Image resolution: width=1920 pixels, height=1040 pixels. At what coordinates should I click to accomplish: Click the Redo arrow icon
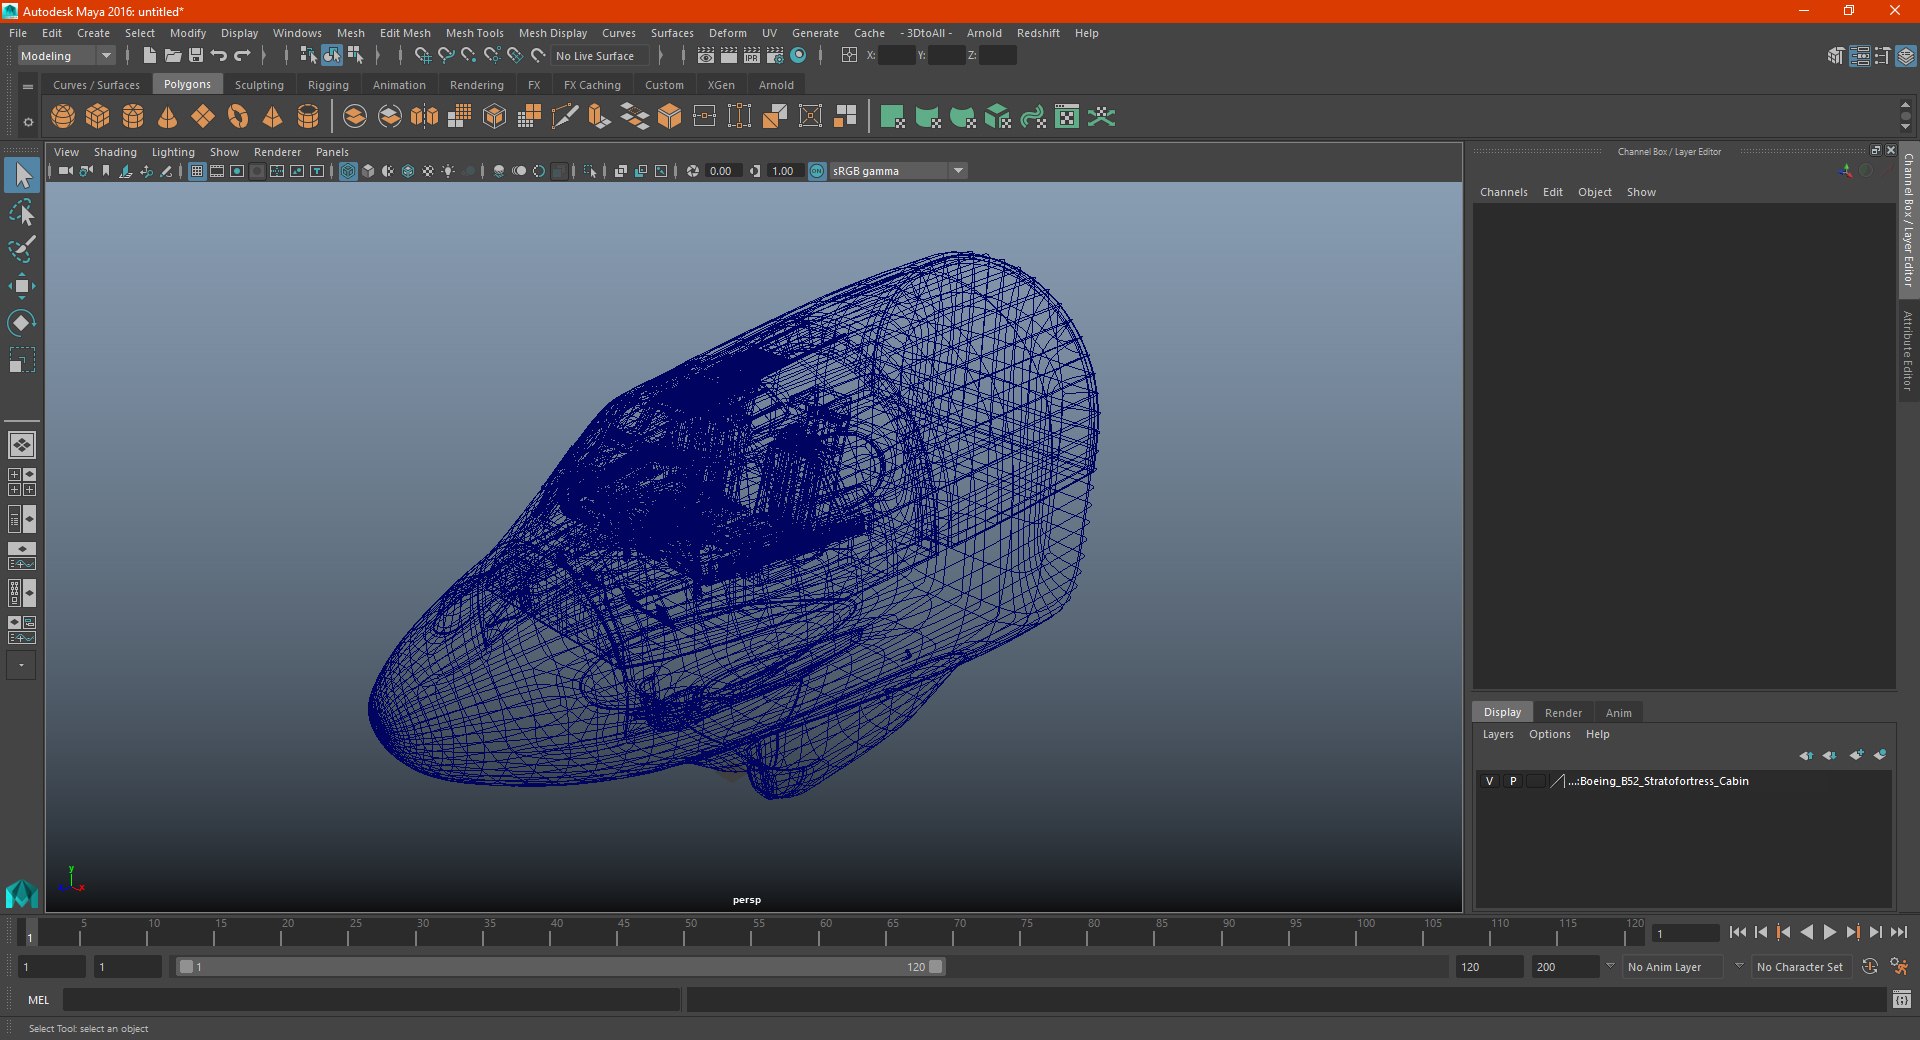243,56
